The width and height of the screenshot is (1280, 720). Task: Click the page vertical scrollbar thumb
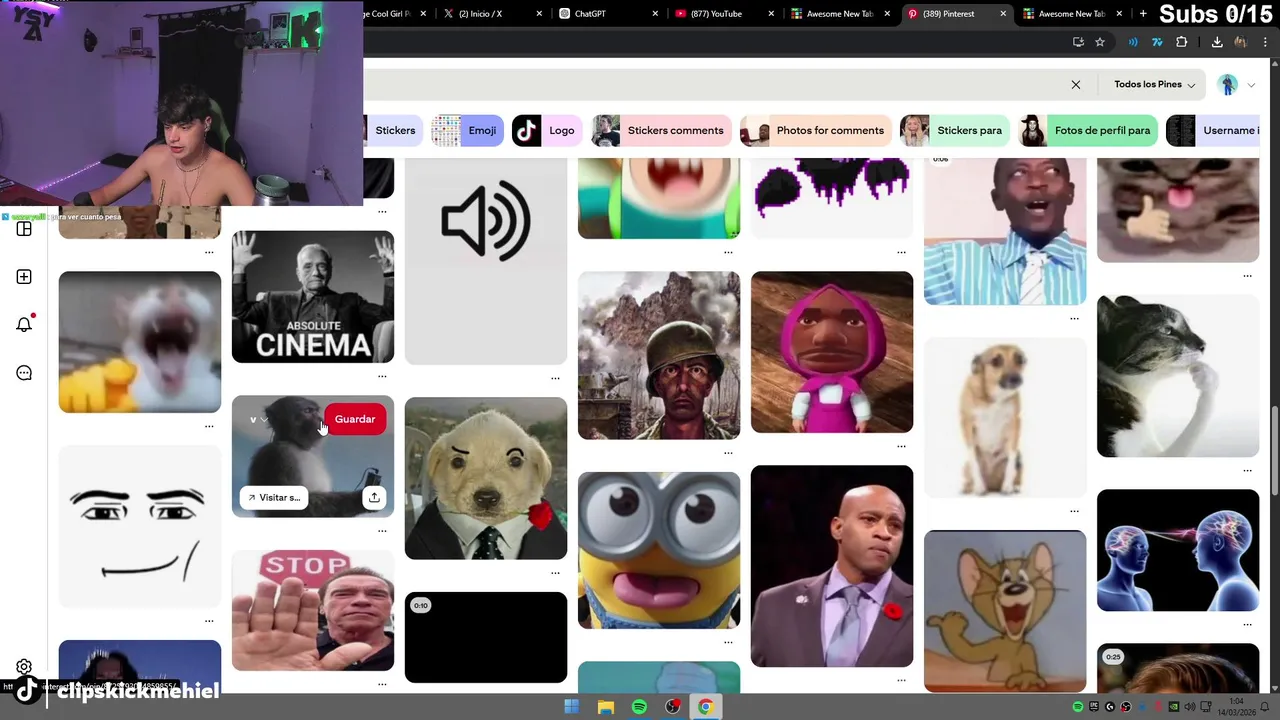1274,450
